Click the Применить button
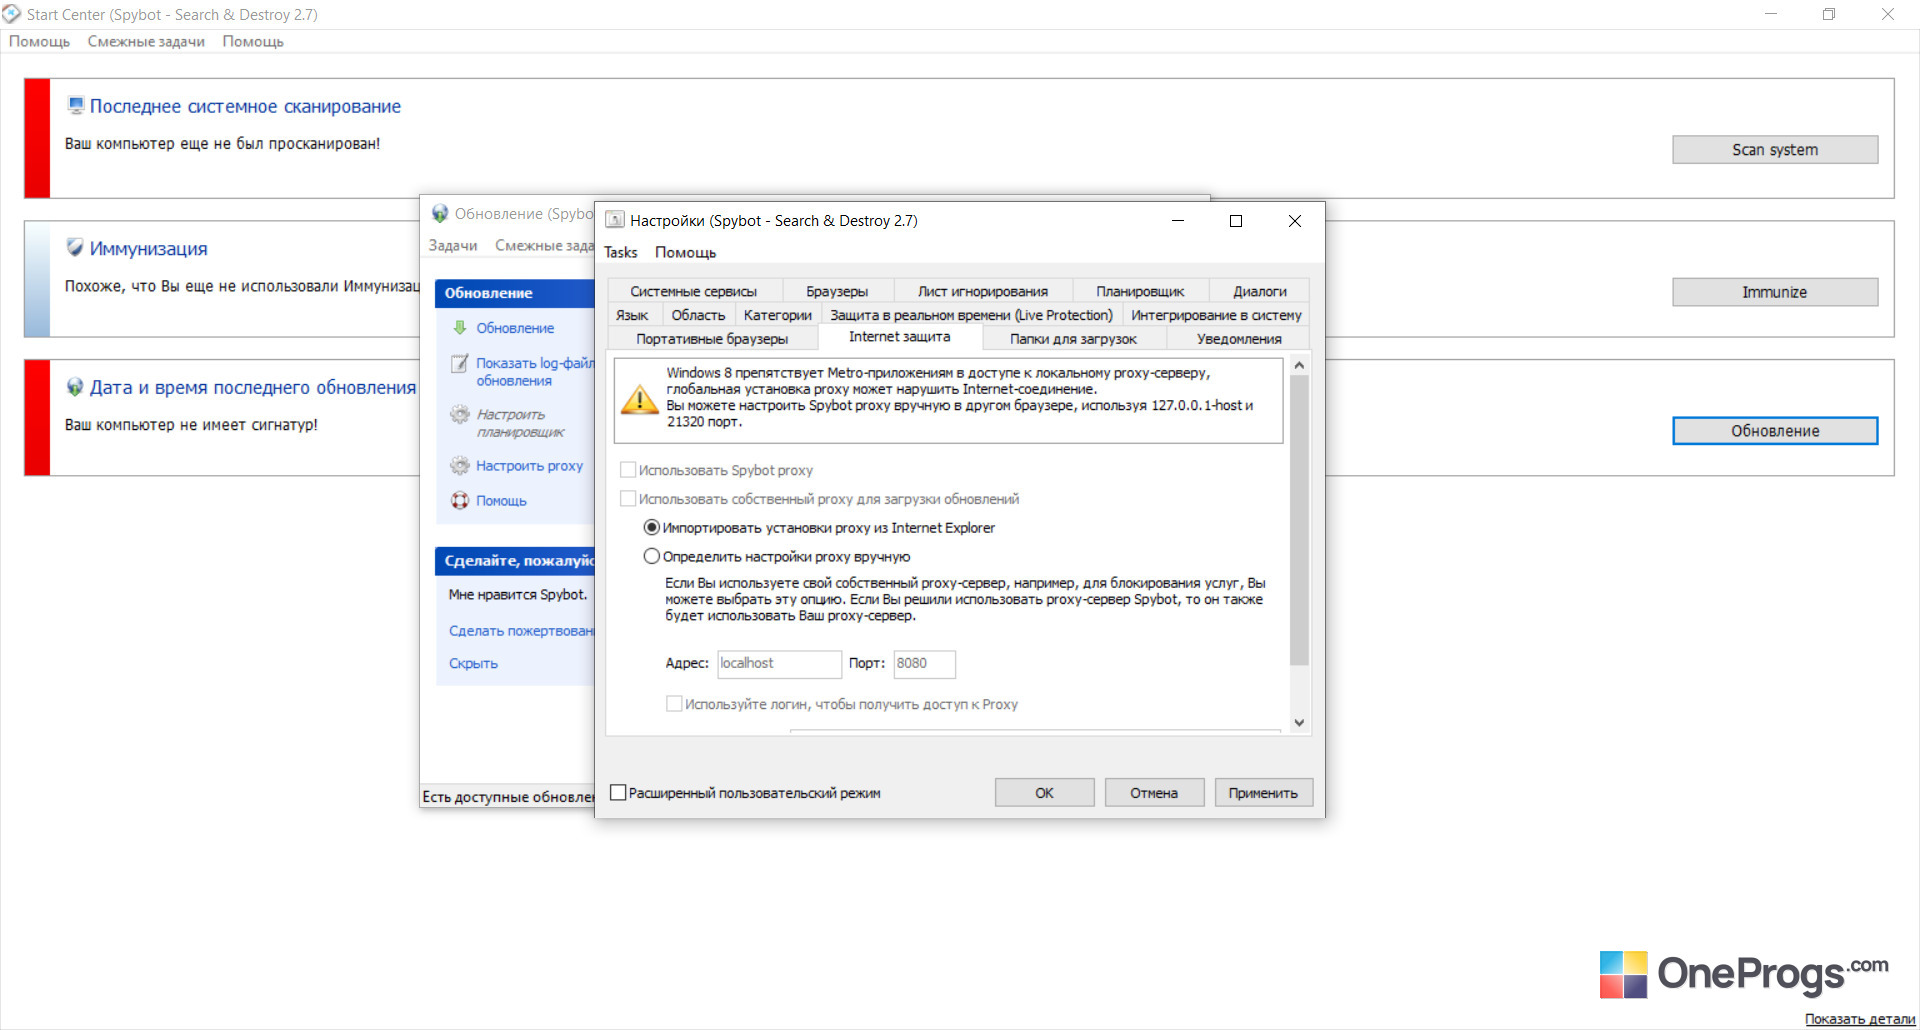The width and height of the screenshot is (1920, 1030). tap(1263, 792)
